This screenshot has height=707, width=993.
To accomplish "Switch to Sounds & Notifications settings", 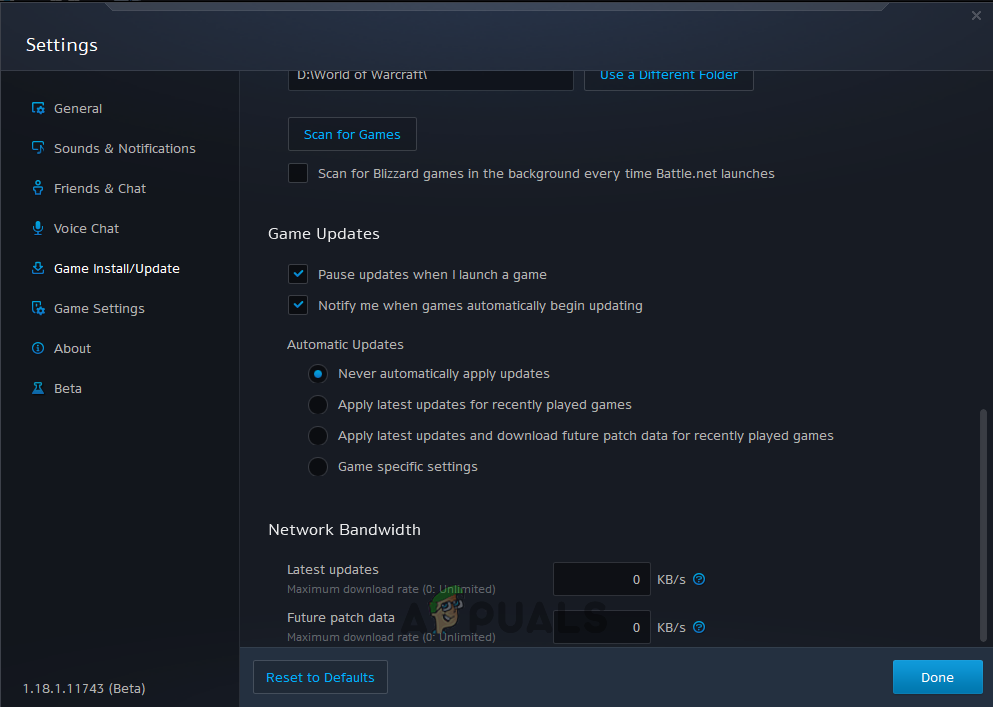I will coord(125,148).
